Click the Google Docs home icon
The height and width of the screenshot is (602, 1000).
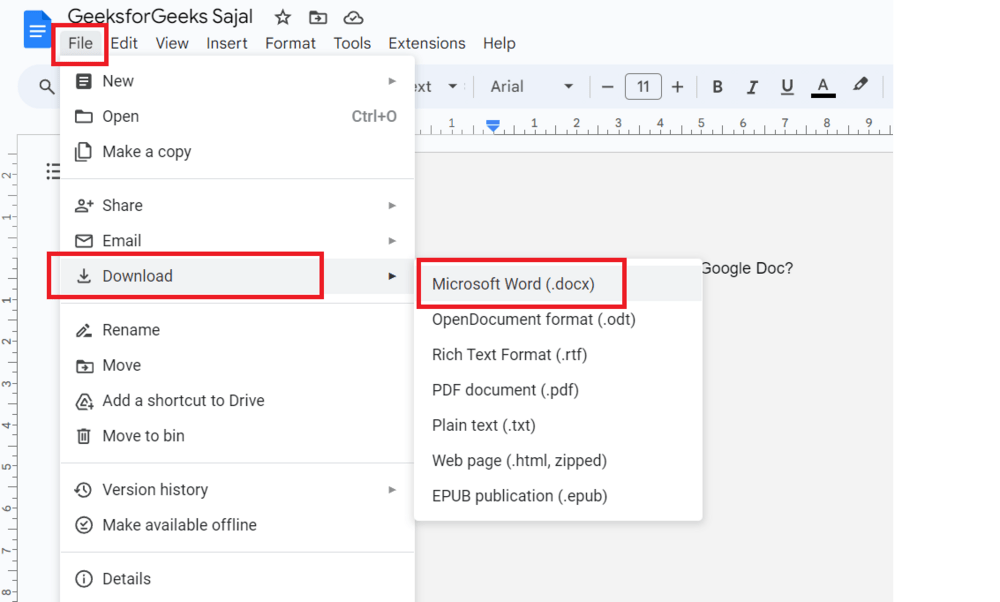(36, 29)
